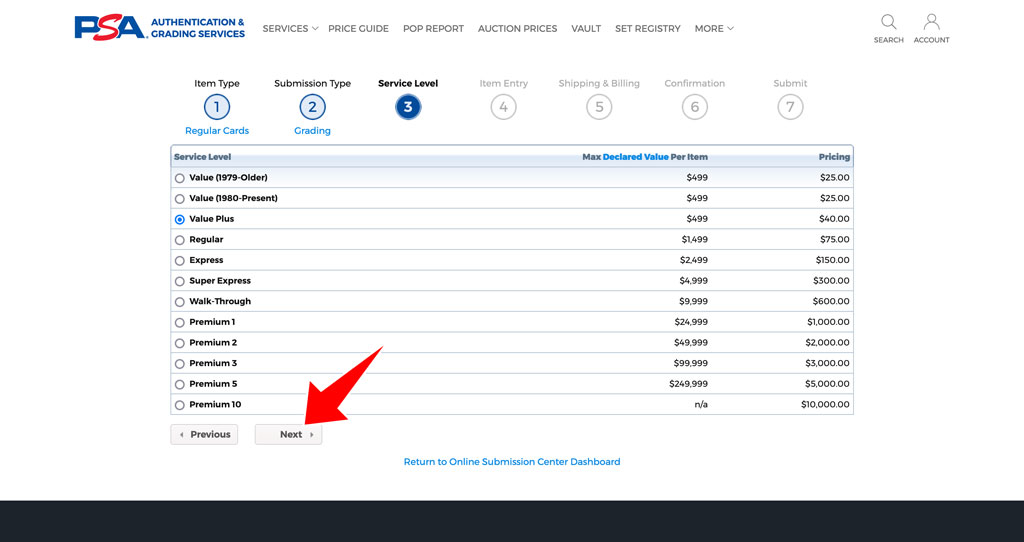The image size is (1024, 542).
Task: Choose the Super Express radio button
Action: coord(180,281)
